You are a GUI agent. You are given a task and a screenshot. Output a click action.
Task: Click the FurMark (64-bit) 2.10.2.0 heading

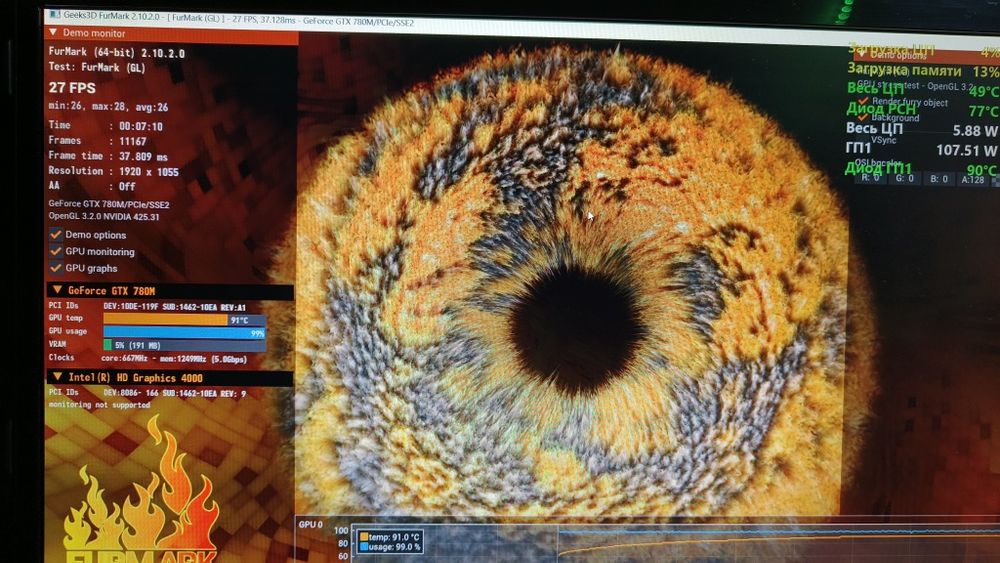coord(117,52)
